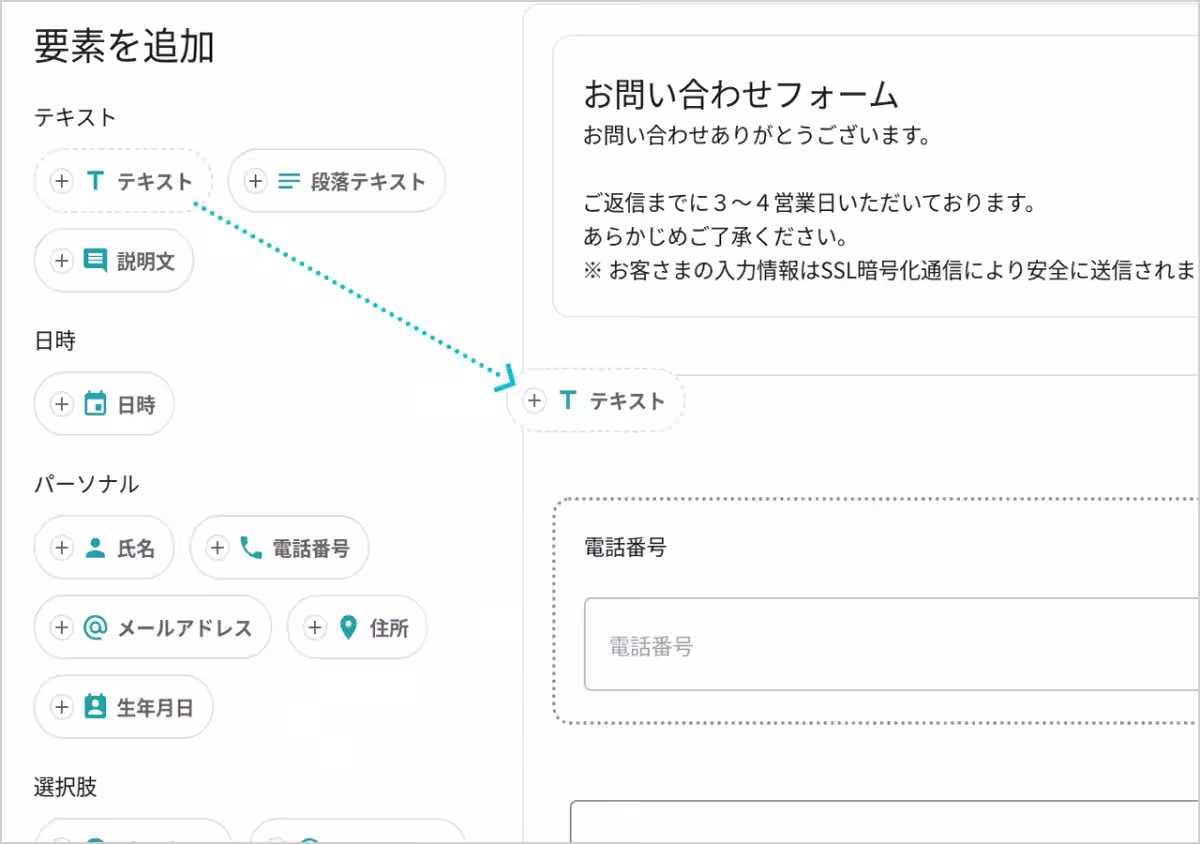1200x844 pixels.
Task: Click the calendar icon on the 日時 element
Action: 95,404
